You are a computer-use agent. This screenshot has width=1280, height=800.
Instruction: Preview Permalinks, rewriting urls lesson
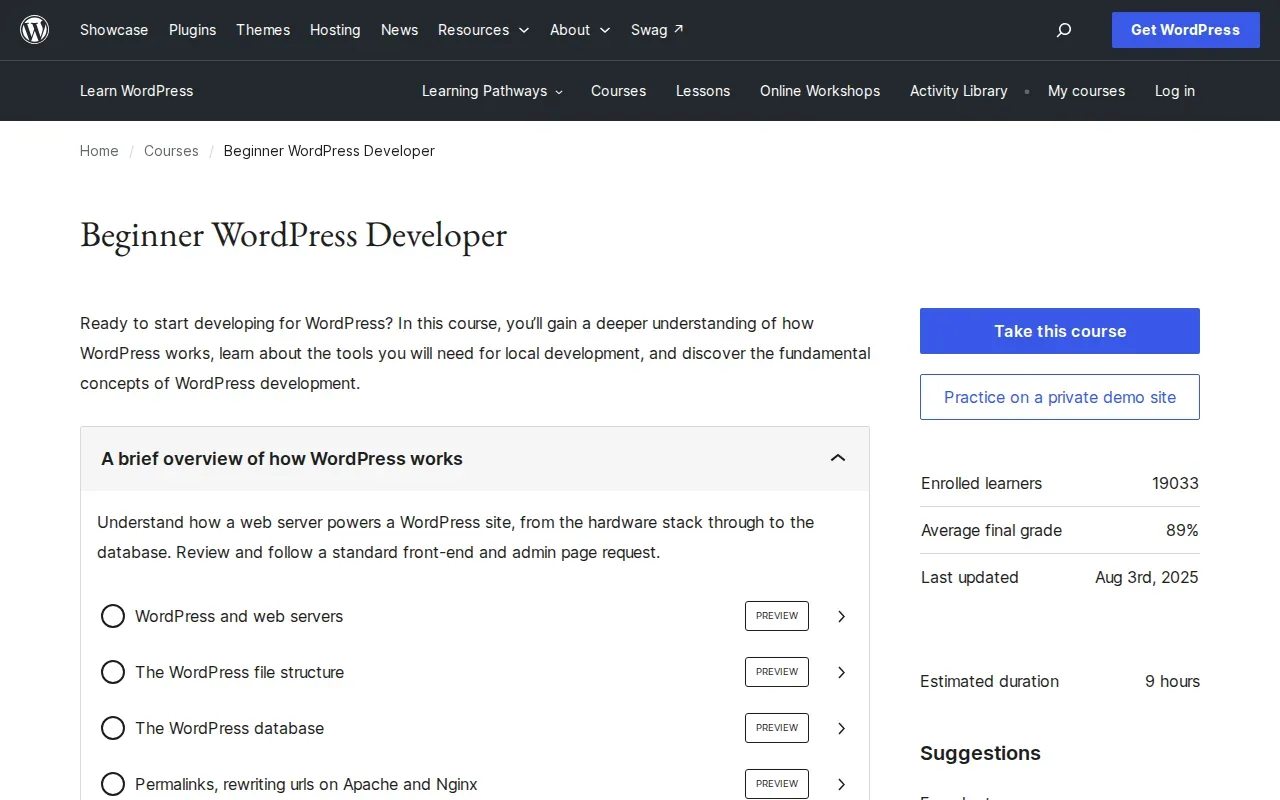pos(777,784)
